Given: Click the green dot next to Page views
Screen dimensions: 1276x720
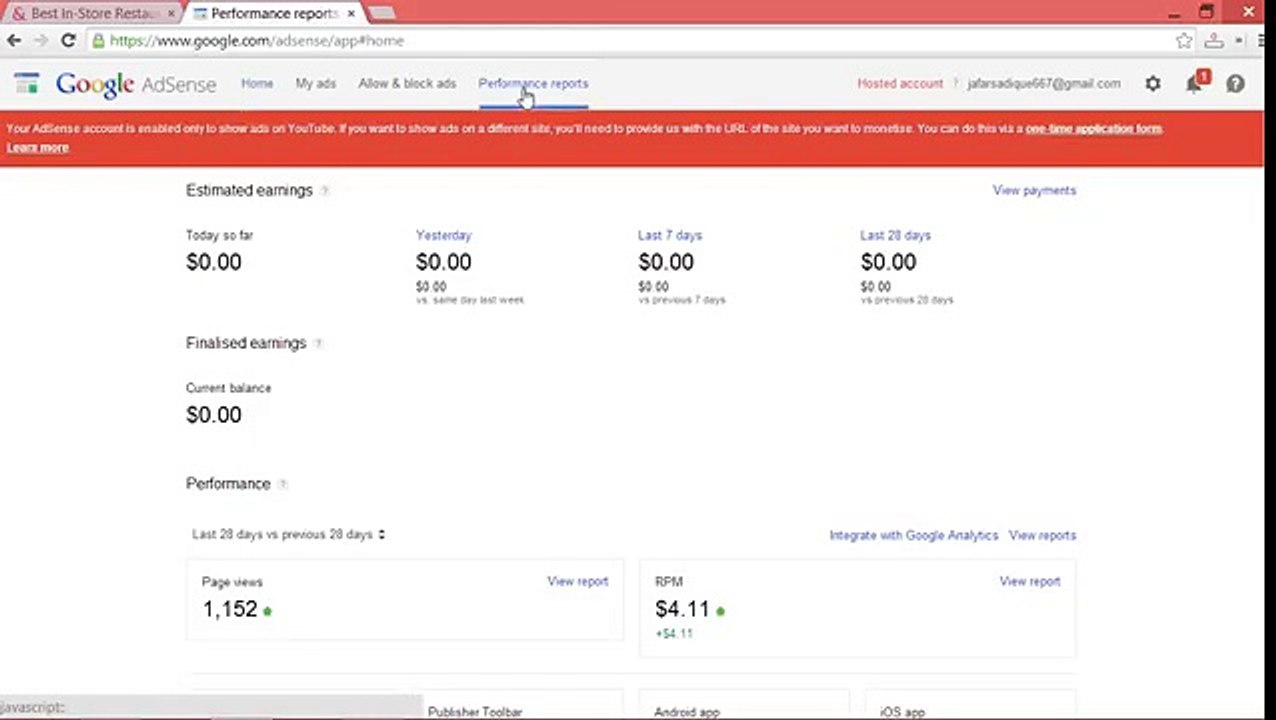Looking at the screenshot, I should [x=267, y=611].
